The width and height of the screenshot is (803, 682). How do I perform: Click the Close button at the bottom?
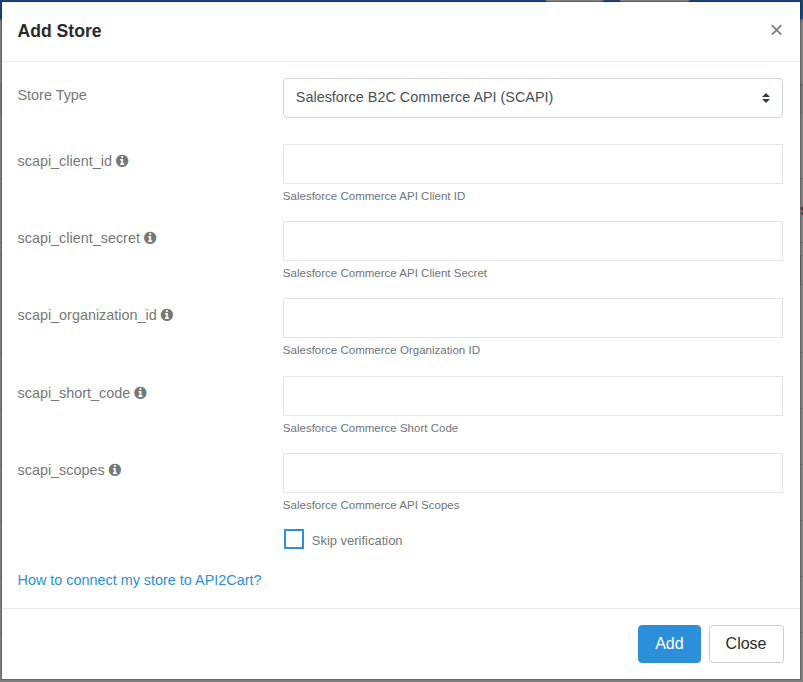point(746,643)
